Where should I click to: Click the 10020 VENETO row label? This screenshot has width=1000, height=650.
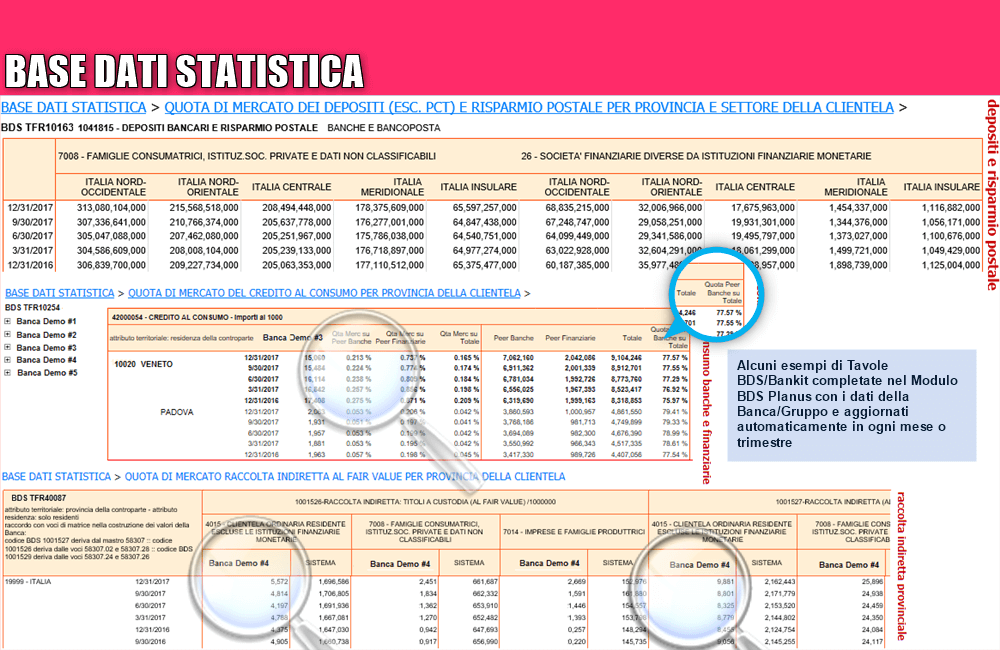[143, 364]
